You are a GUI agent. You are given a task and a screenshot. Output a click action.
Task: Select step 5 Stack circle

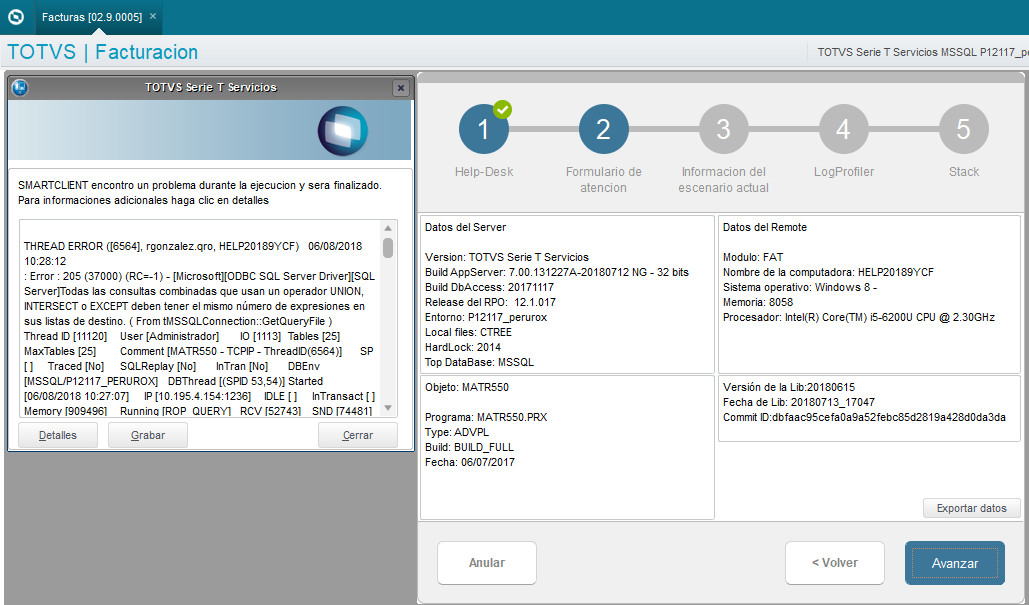click(x=963, y=129)
